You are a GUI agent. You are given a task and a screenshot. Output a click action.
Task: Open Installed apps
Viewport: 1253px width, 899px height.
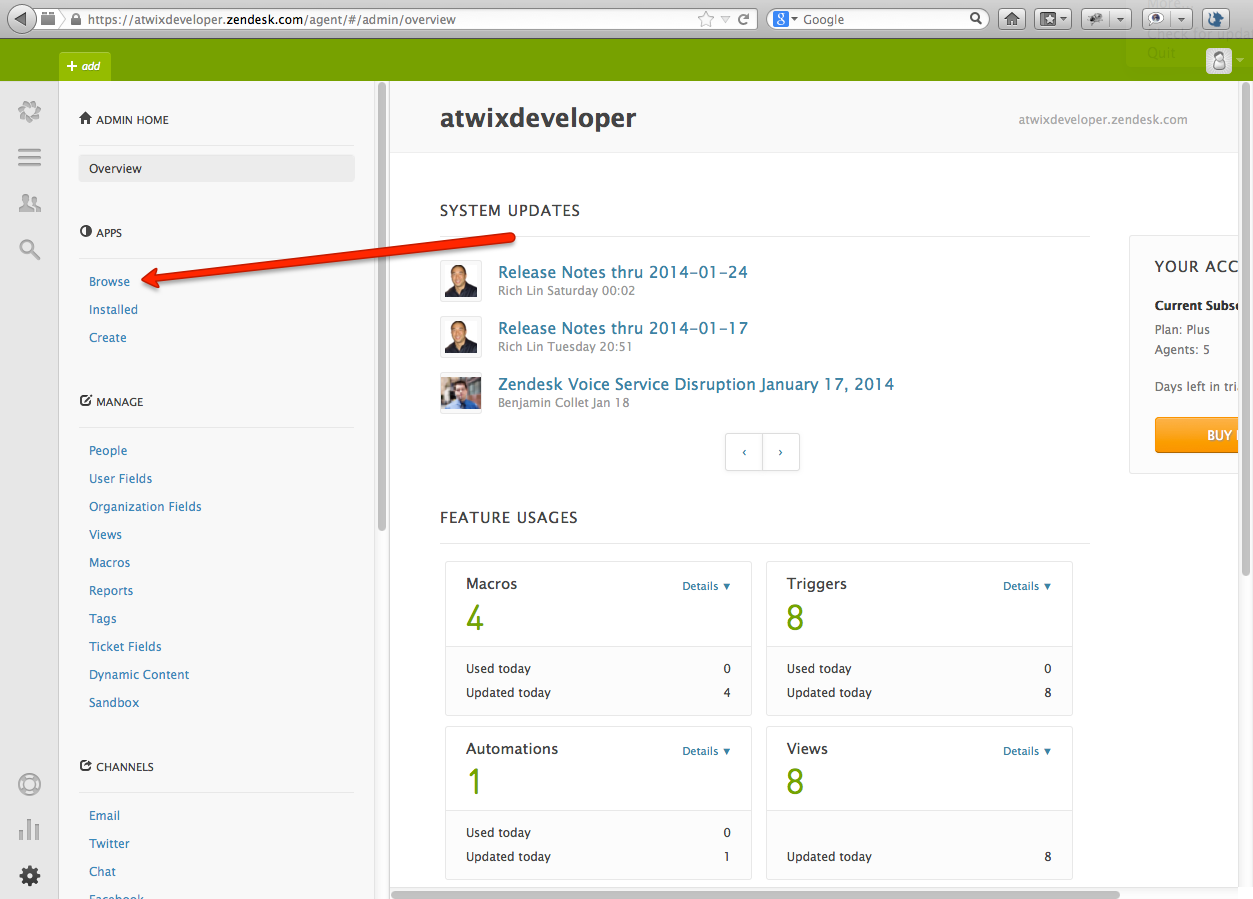113,309
